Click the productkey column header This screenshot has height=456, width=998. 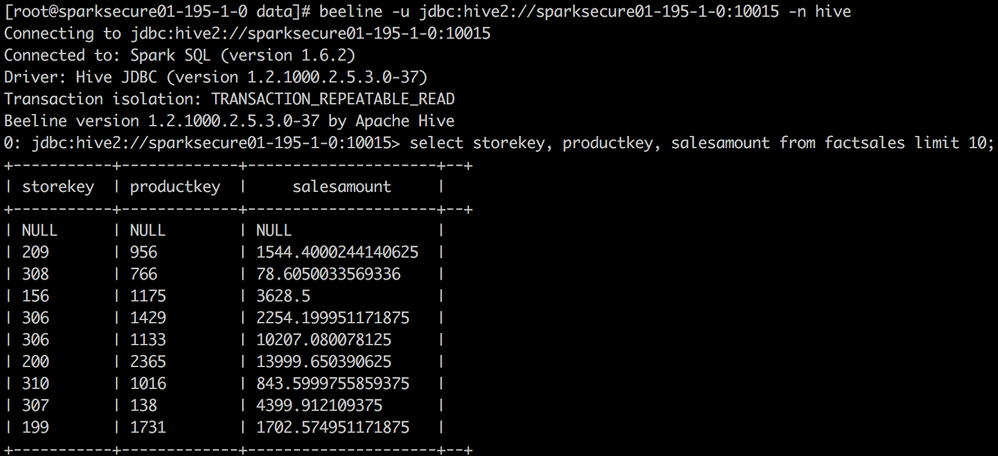pos(177,187)
